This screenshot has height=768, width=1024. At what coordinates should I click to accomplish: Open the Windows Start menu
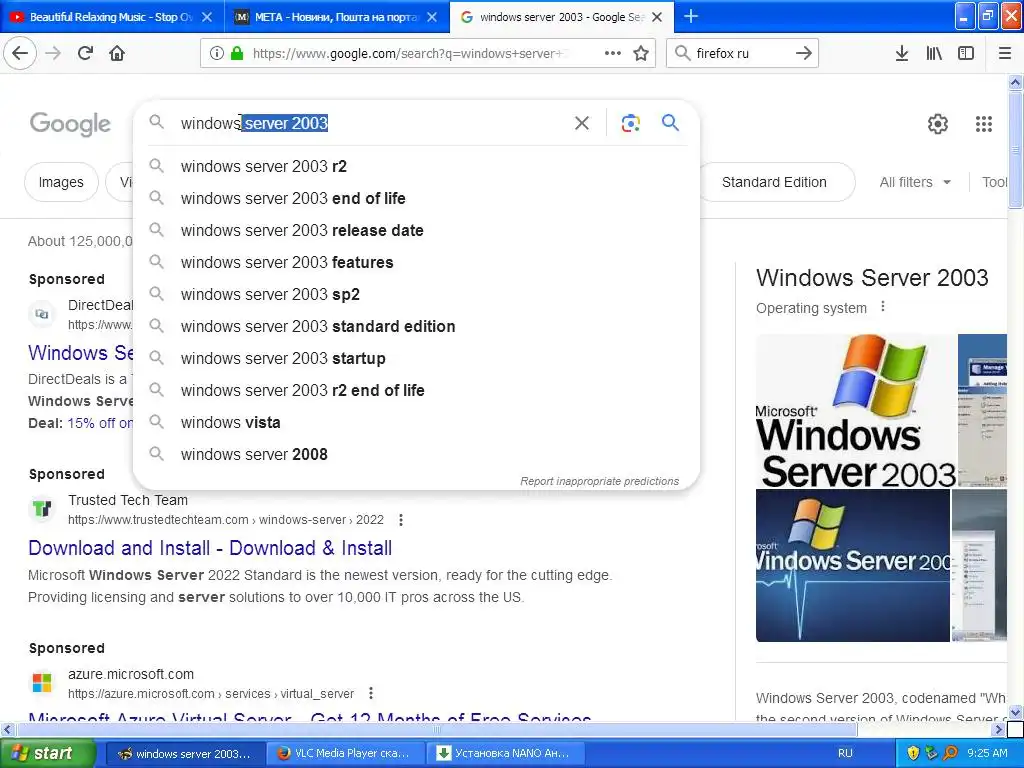point(48,753)
